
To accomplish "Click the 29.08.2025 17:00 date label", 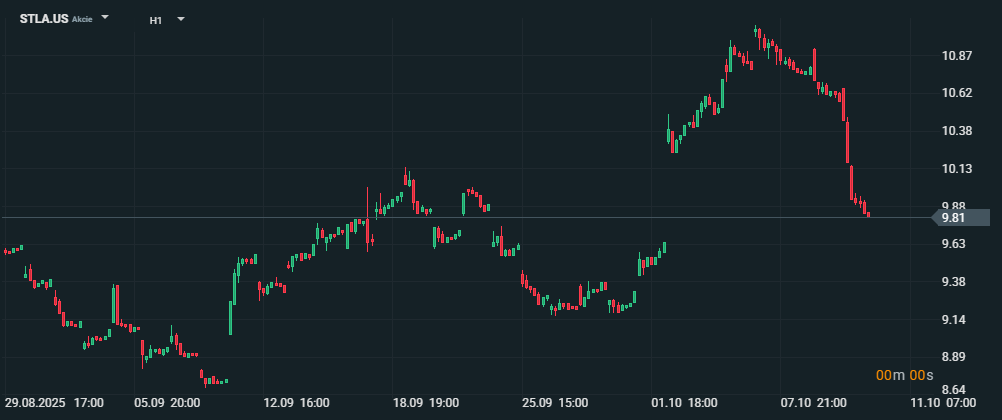I will [x=54, y=403].
